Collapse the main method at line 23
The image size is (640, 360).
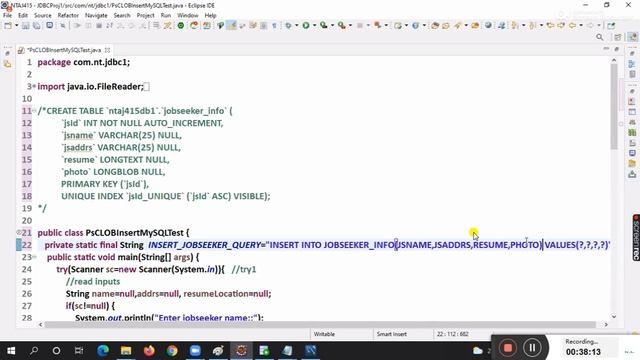pyautogui.click(x=34, y=257)
